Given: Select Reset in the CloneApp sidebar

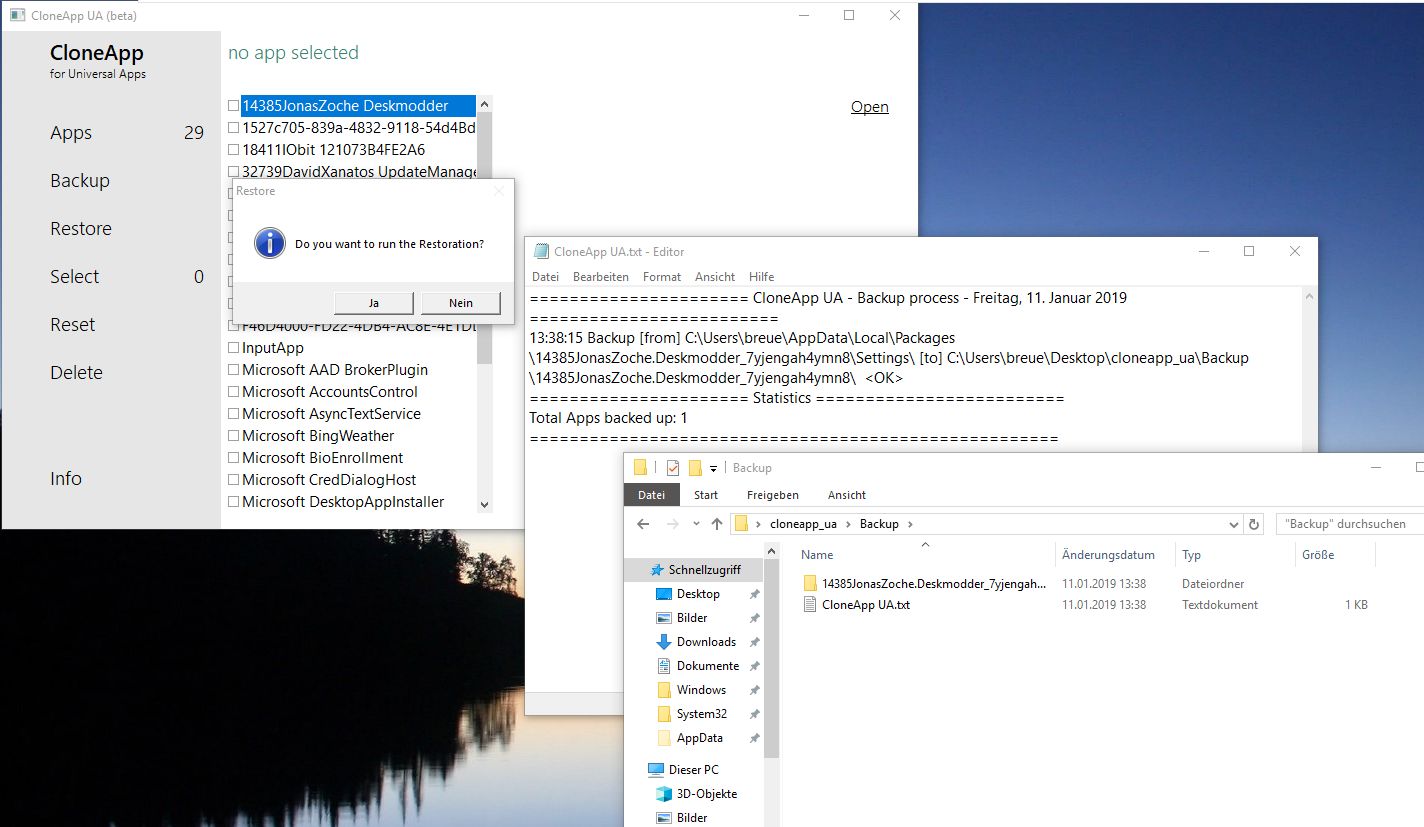Looking at the screenshot, I should [x=73, y=325].
